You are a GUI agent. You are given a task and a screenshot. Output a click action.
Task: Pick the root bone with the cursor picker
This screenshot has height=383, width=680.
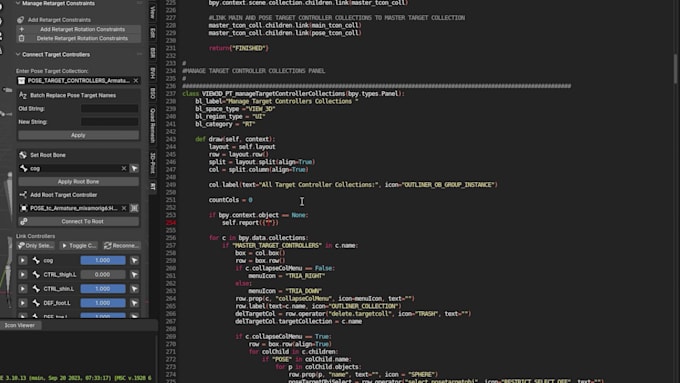point(134,168)
